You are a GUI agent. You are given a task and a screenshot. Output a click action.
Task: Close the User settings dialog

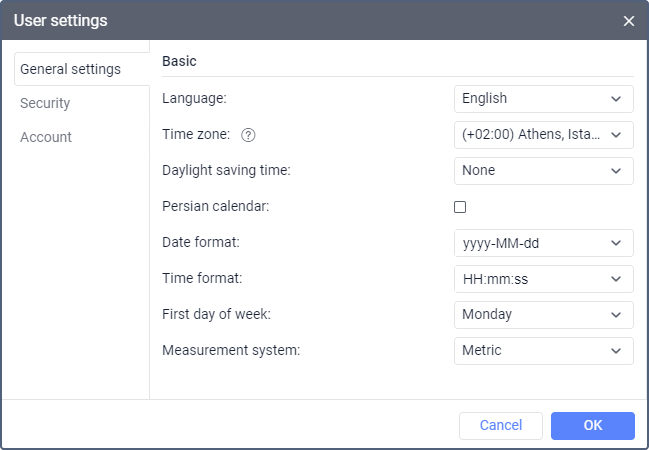[628, 21]
